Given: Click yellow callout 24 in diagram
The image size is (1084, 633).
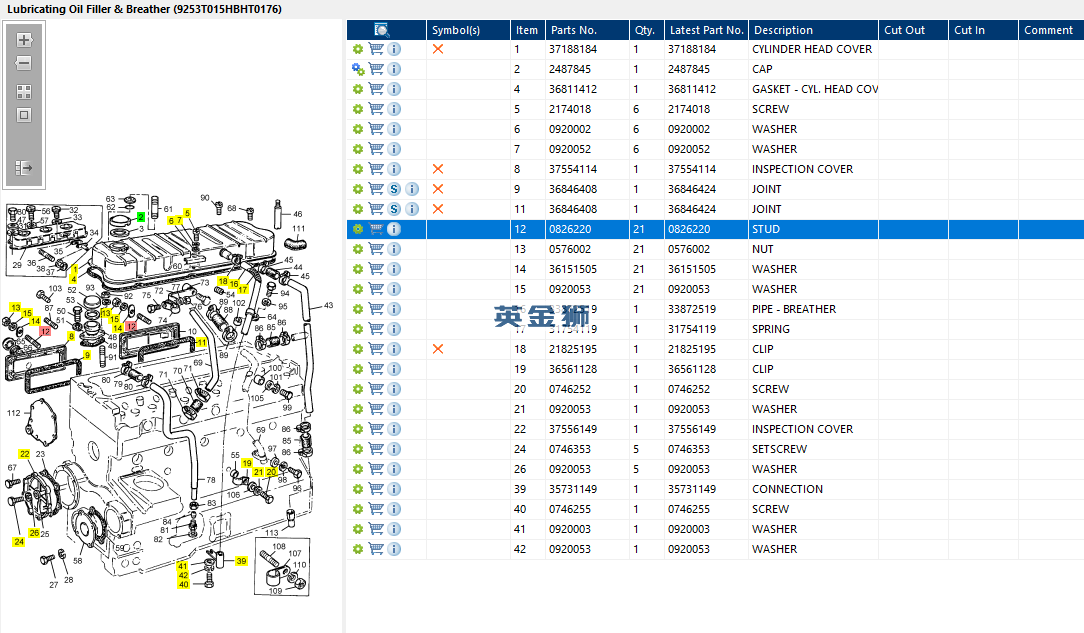Looking at the screenshot, I should click(x=18, y=542).
